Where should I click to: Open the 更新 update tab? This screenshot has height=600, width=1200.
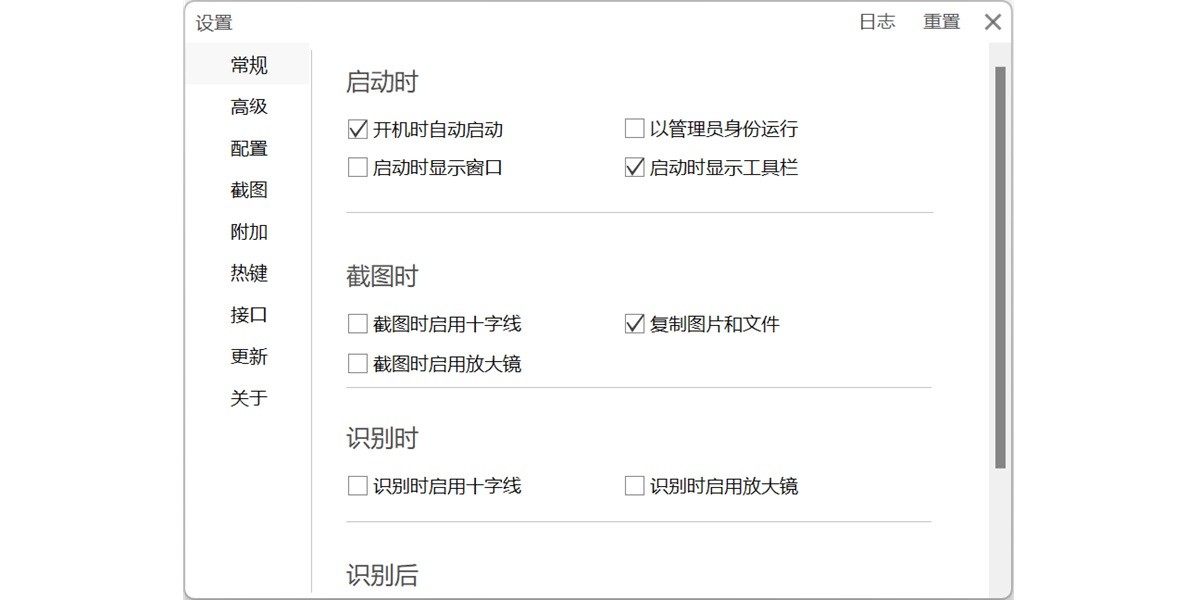point(249,357)
